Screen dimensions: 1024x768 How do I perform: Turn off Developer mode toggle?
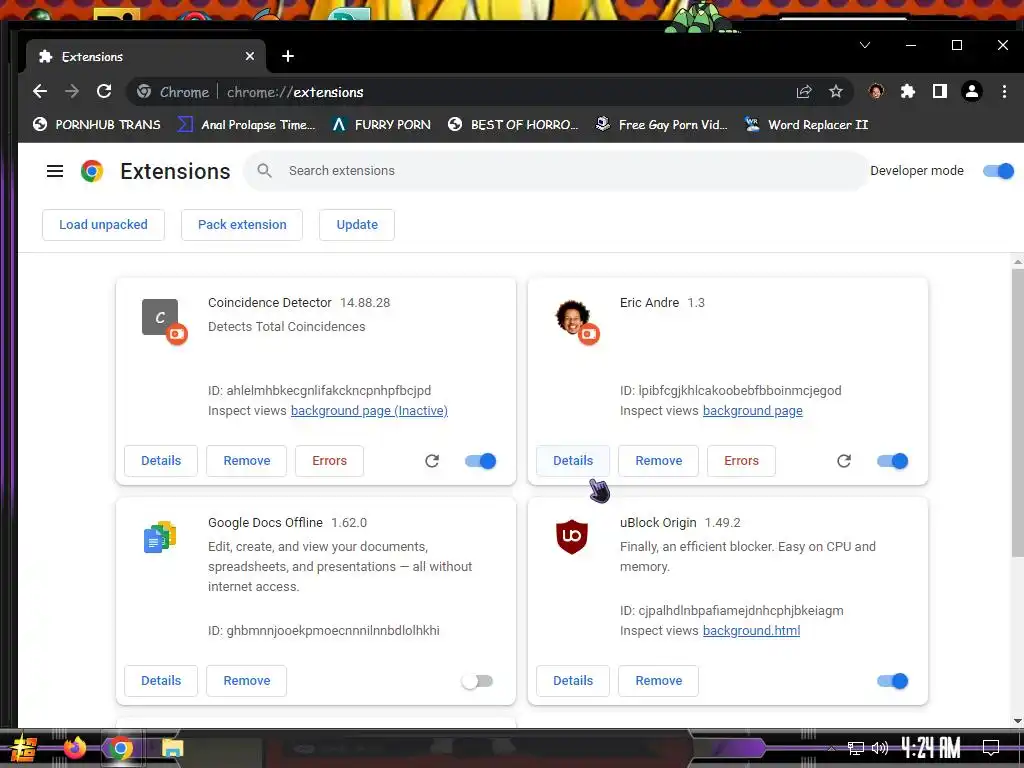click(999, 171)
